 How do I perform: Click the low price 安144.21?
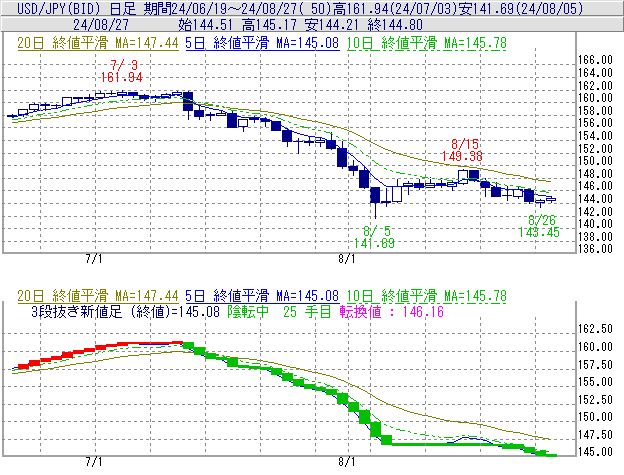tap(333, 25)
